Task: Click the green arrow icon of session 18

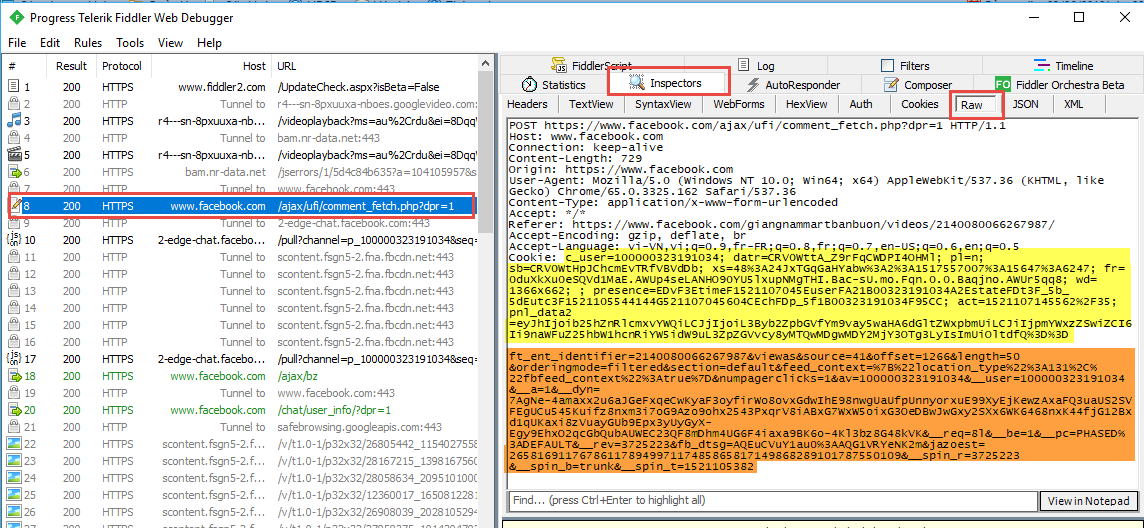Action: pos(13,376)
